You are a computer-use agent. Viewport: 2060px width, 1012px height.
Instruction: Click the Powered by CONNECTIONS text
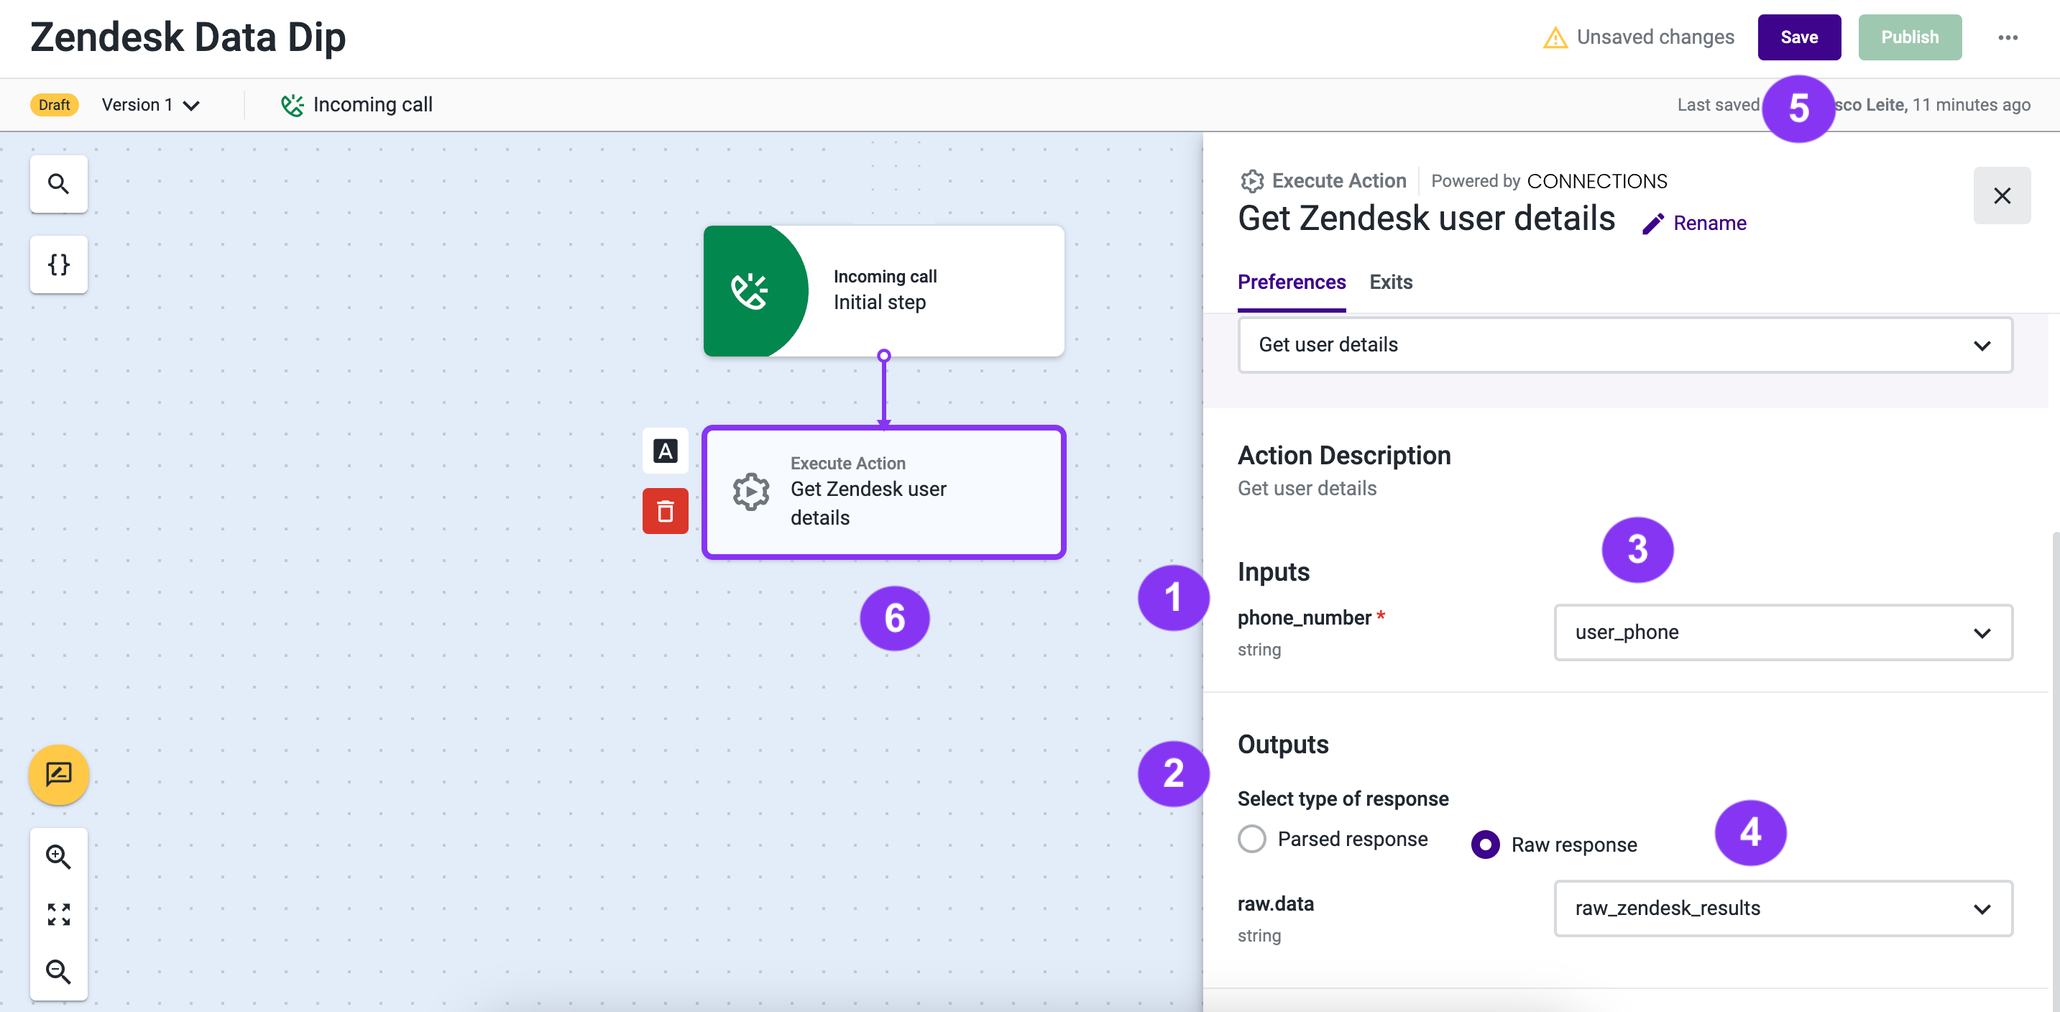(1549, 181)
